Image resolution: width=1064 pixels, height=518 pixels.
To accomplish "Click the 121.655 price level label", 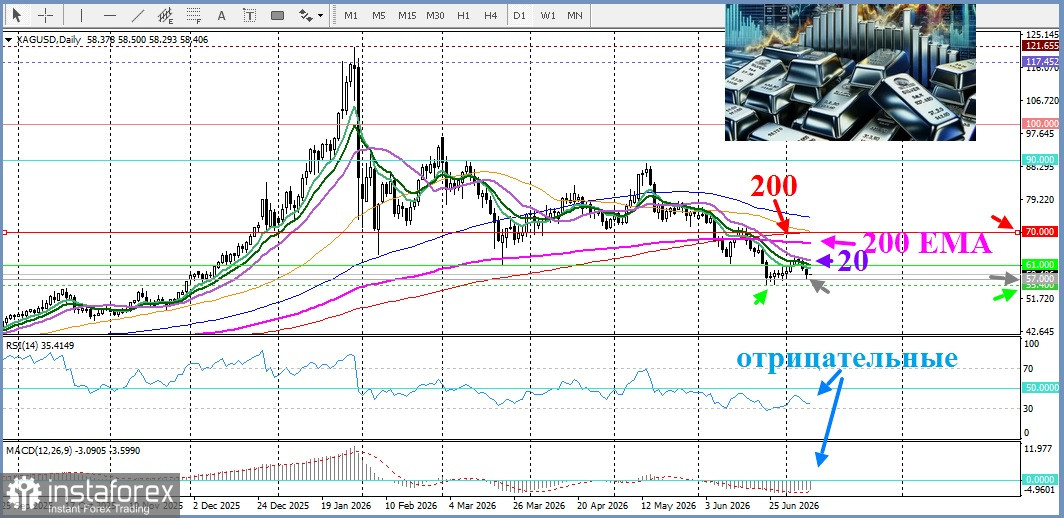I will 1040,46.
